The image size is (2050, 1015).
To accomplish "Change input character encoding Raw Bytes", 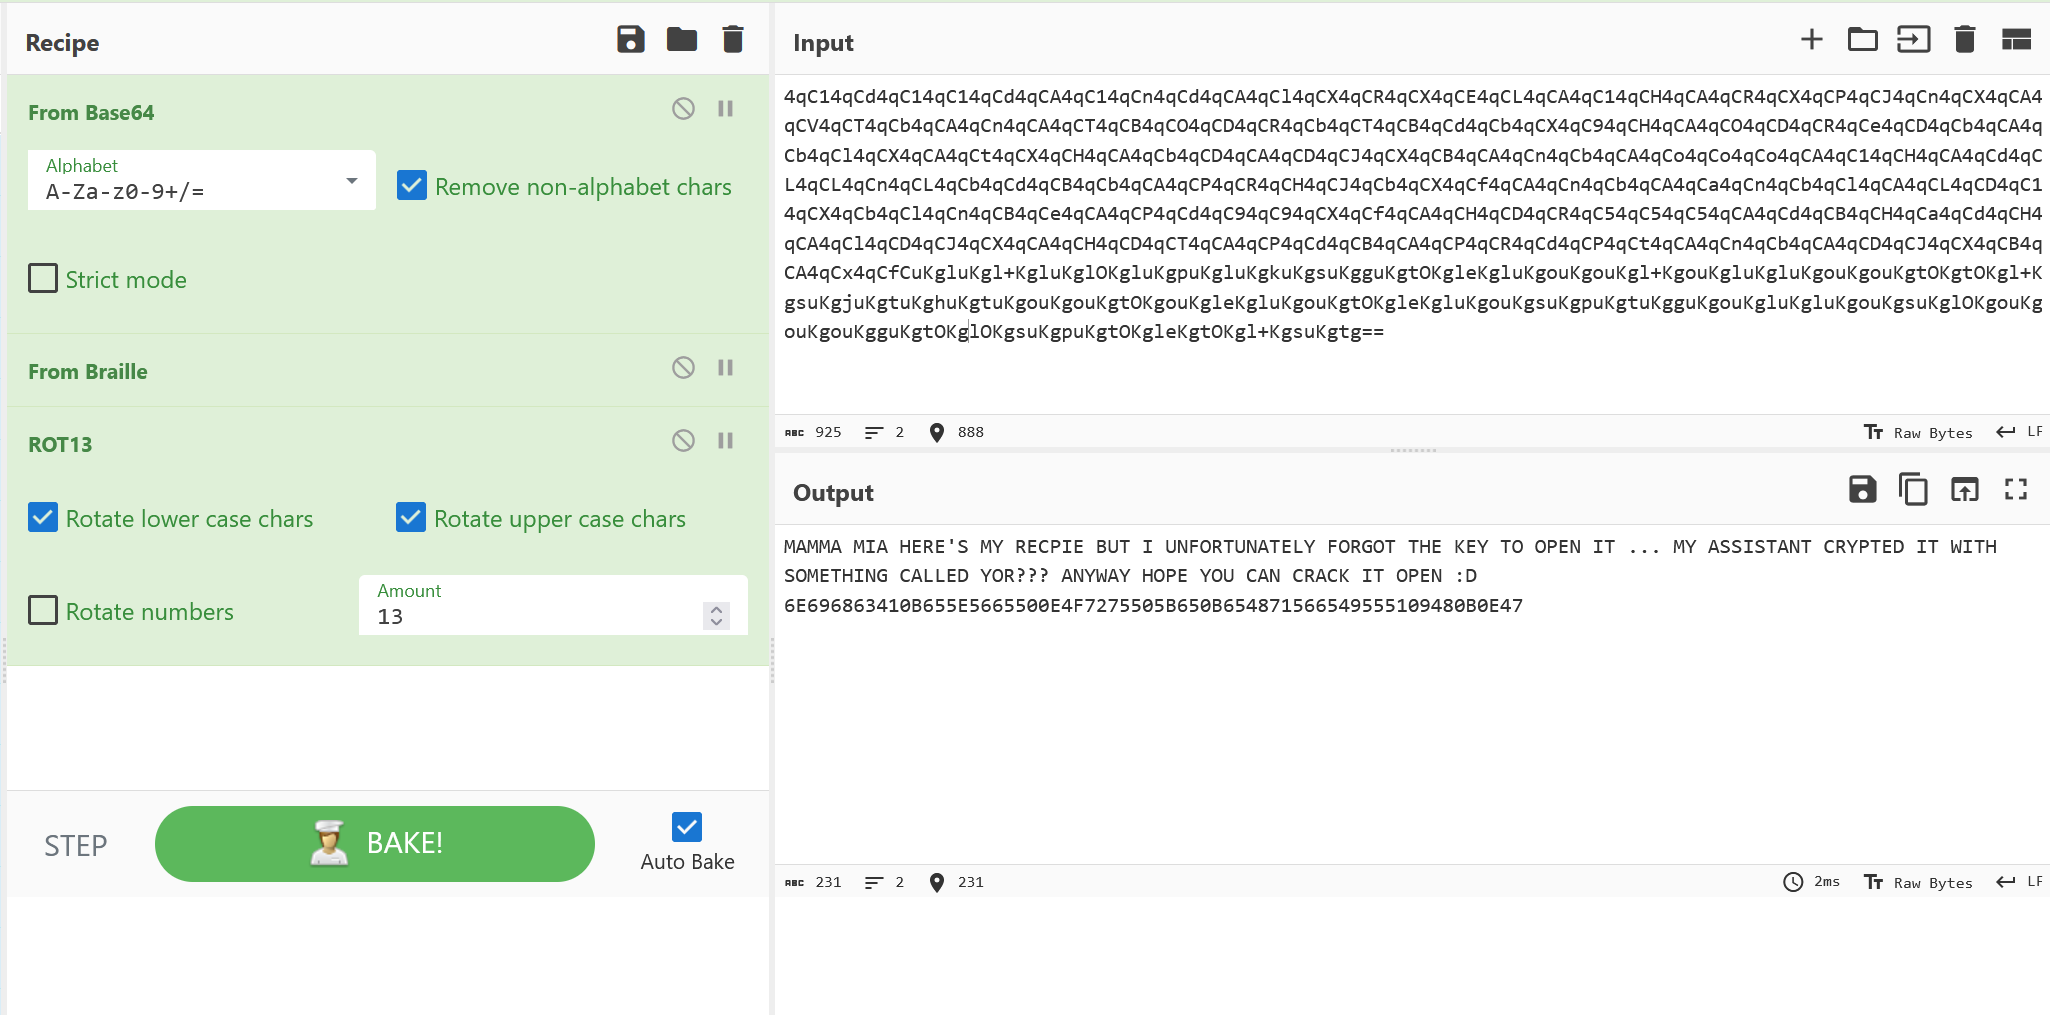I will pos(1918,432).
